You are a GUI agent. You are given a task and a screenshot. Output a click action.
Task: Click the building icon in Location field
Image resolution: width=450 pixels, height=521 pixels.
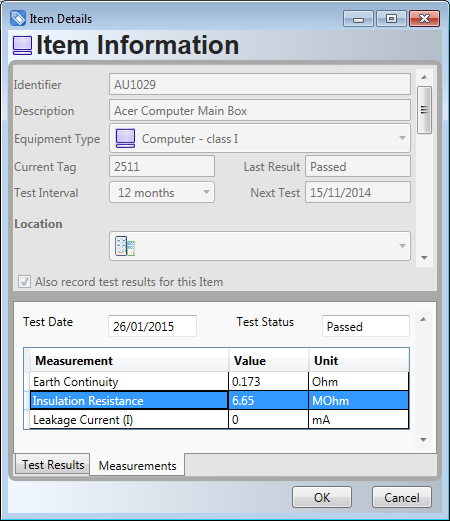(x=125, y=246)
